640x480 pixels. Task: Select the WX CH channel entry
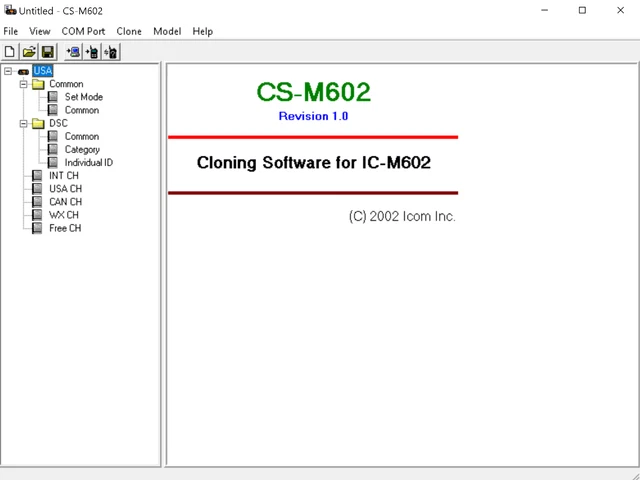click(x=64, y=215)
